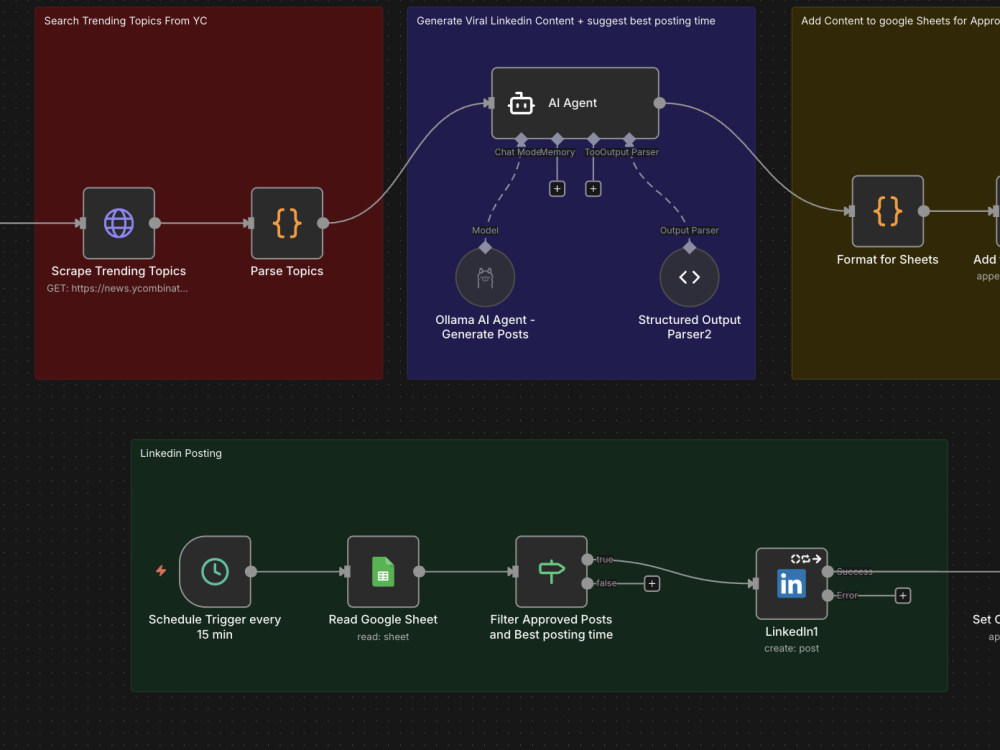Screen dimensions: 1000x750
Task: Add node on LinkedIn1 Error output
Action: [902, 596]
